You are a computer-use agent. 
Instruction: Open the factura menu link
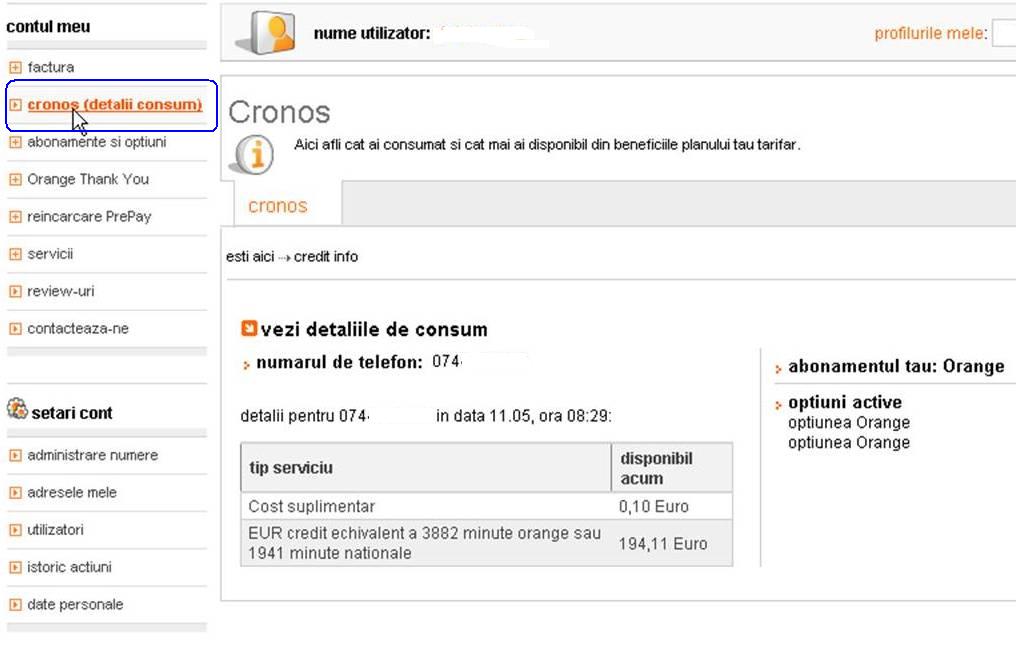(51, 67)
